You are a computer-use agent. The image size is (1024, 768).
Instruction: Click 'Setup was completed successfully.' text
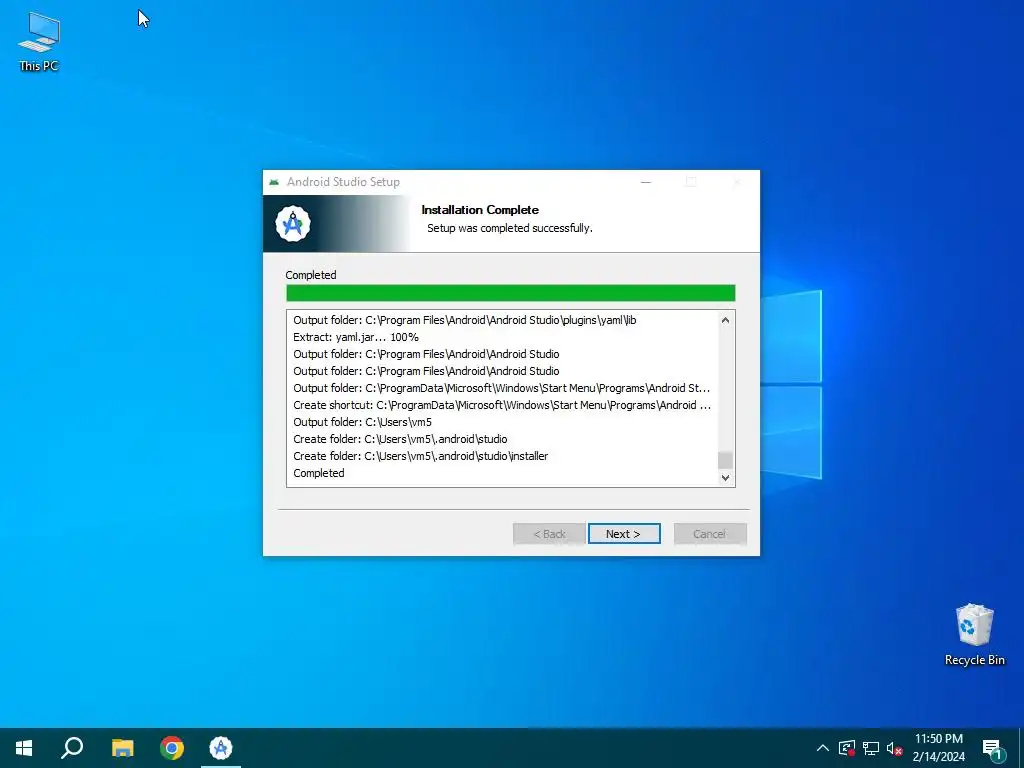coord(509,228)
